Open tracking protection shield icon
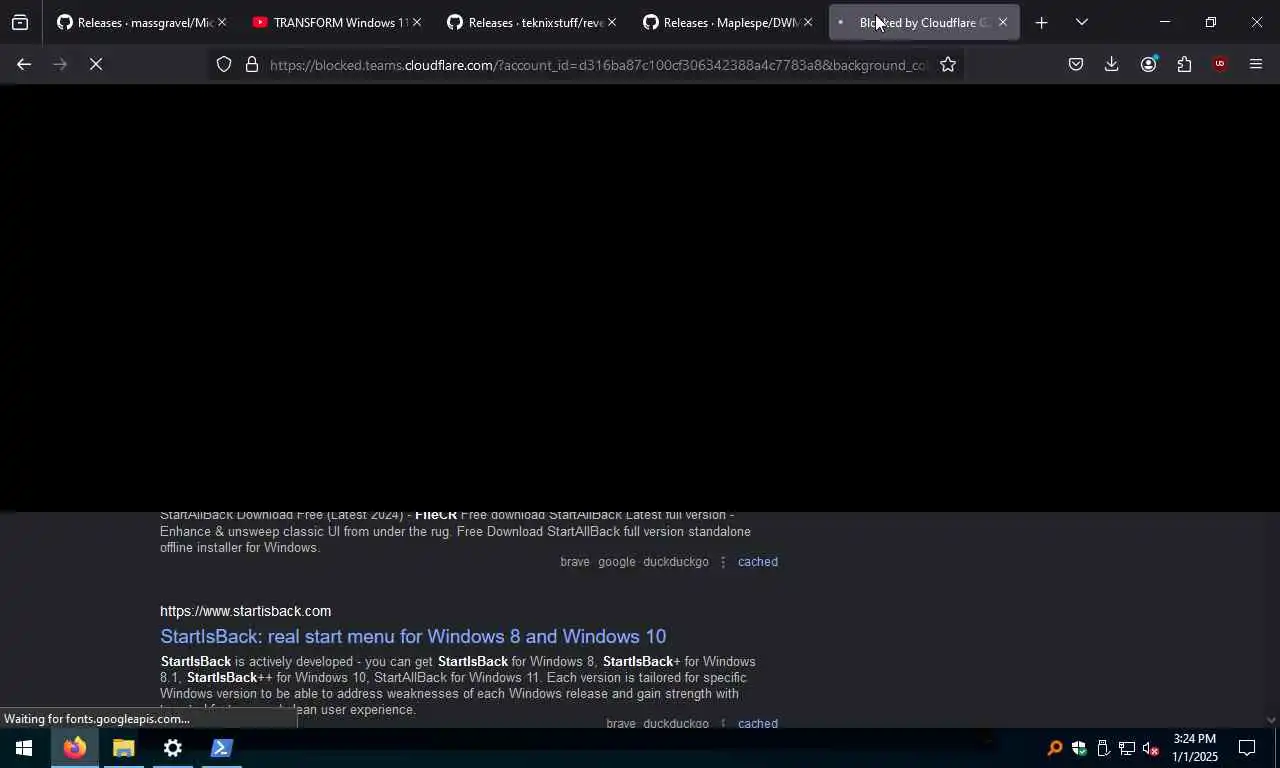1280x768 pixels. tap(224, 64)
